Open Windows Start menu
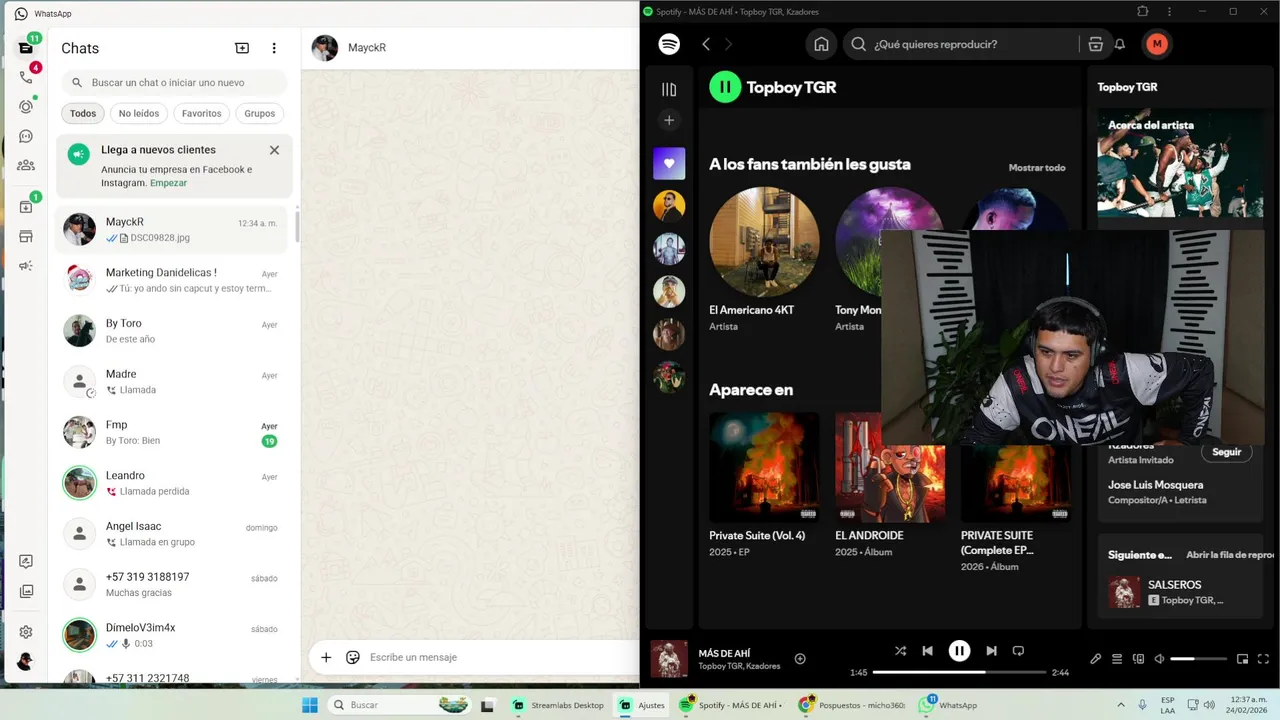Image resolution: width=1280 pixels, height=720 pixels. pyautogui.click(x=310, y=705)
